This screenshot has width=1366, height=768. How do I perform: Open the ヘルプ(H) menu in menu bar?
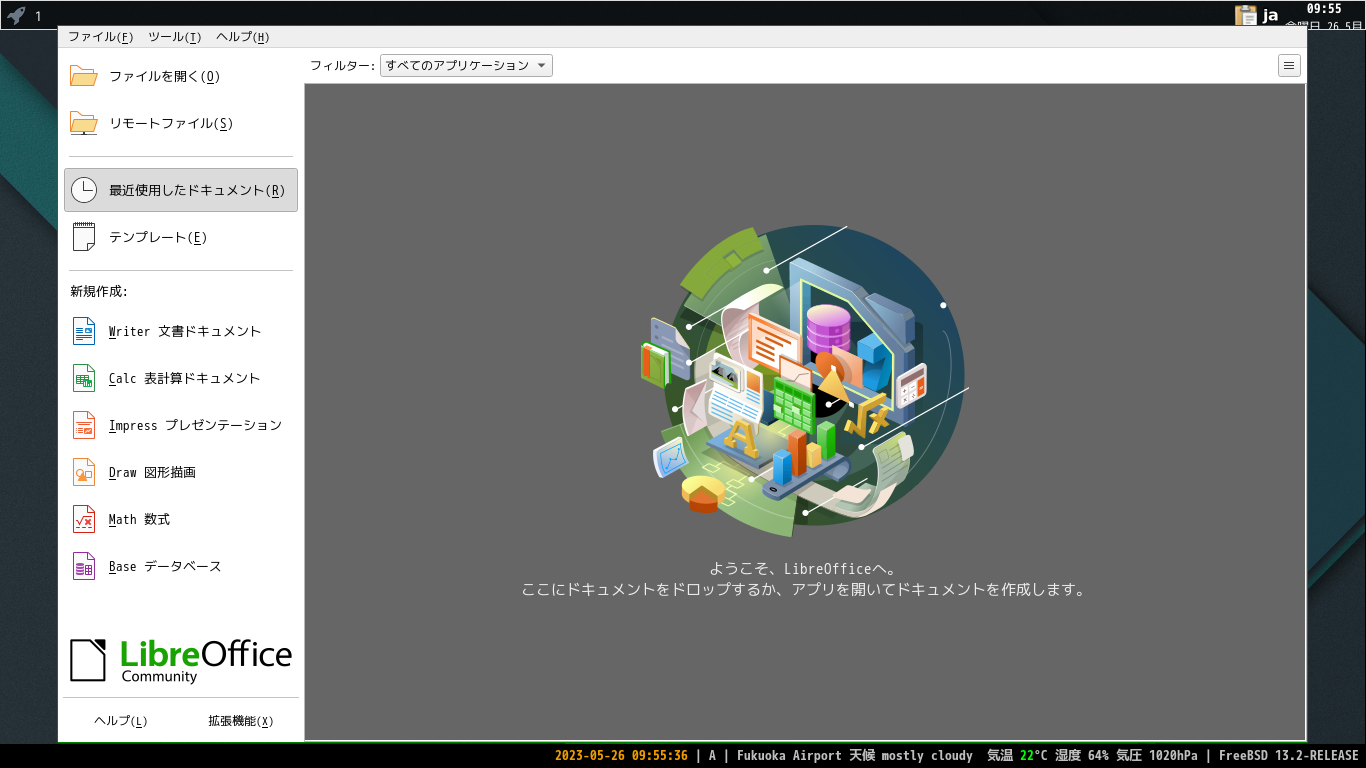click(242, 37)
